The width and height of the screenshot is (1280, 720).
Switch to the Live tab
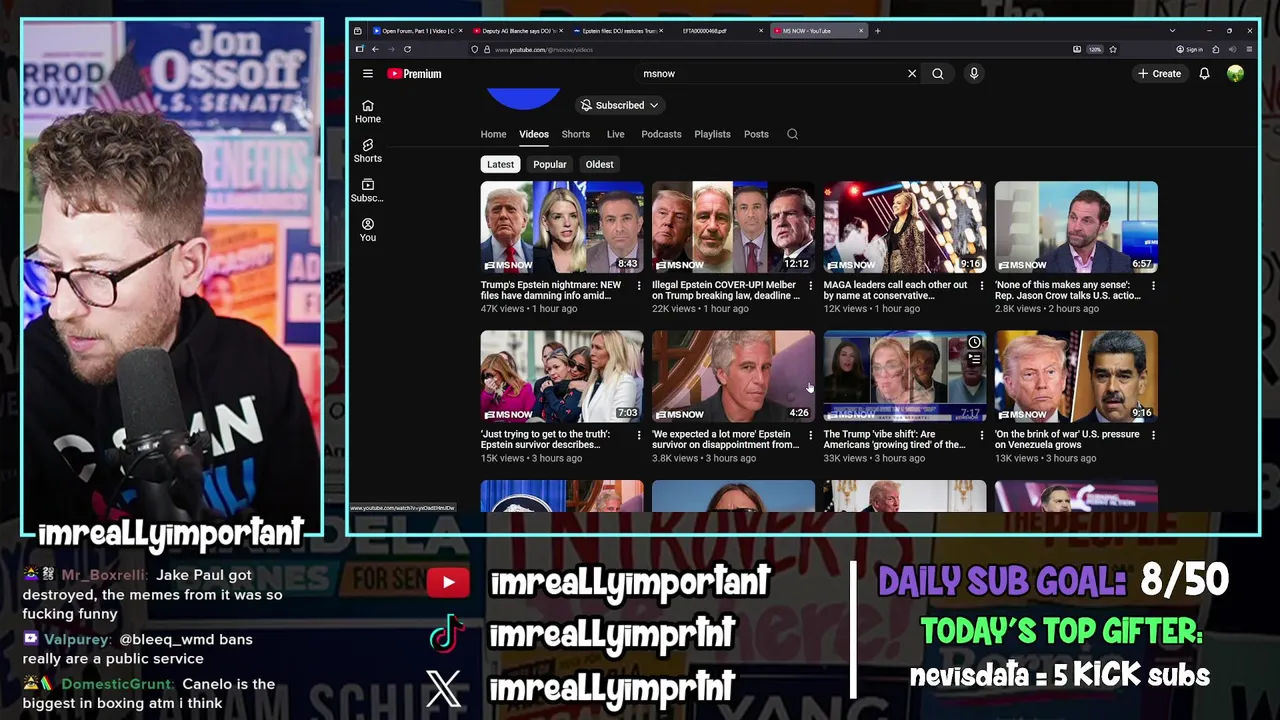[x=615, y=134]
